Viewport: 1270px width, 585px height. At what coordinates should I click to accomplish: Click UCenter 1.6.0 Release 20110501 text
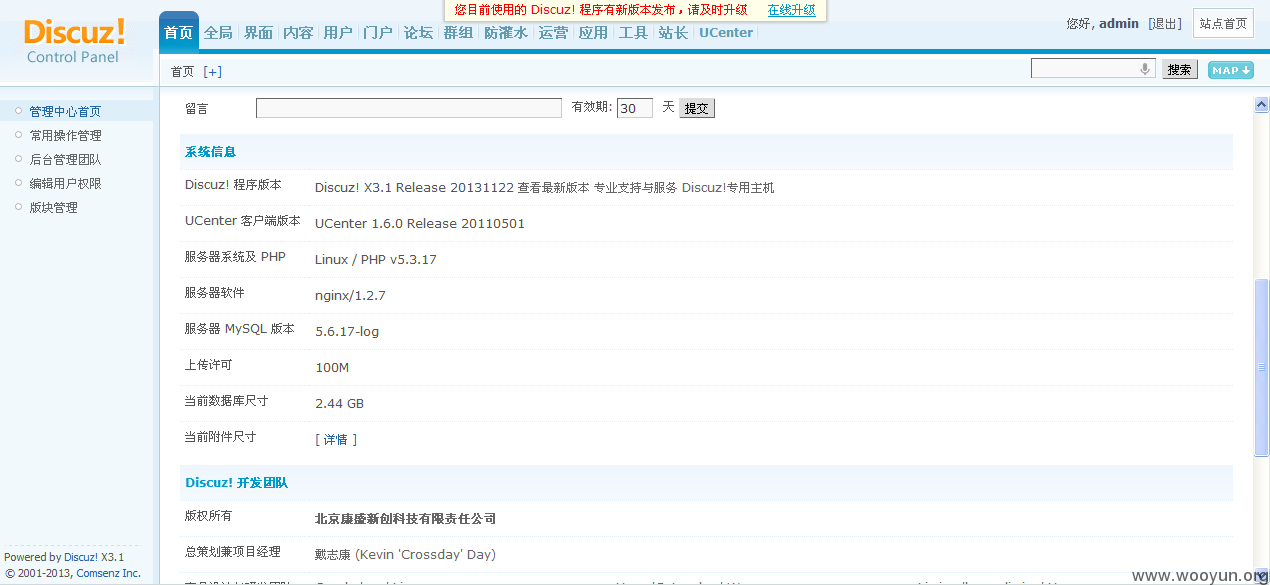point(420,224)
